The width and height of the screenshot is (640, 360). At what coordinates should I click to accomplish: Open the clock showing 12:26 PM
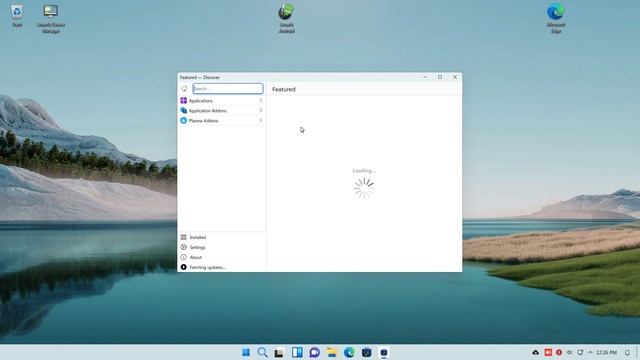click(x=606, y=352)
